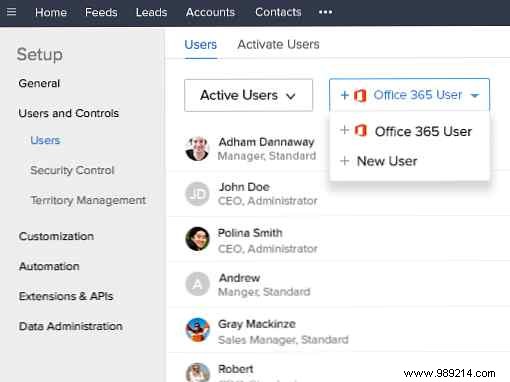Image resolution: width=510 pixels, height=382 pixels.
Task: Switch to the Activate Users tab
Action: pos(278,44)
